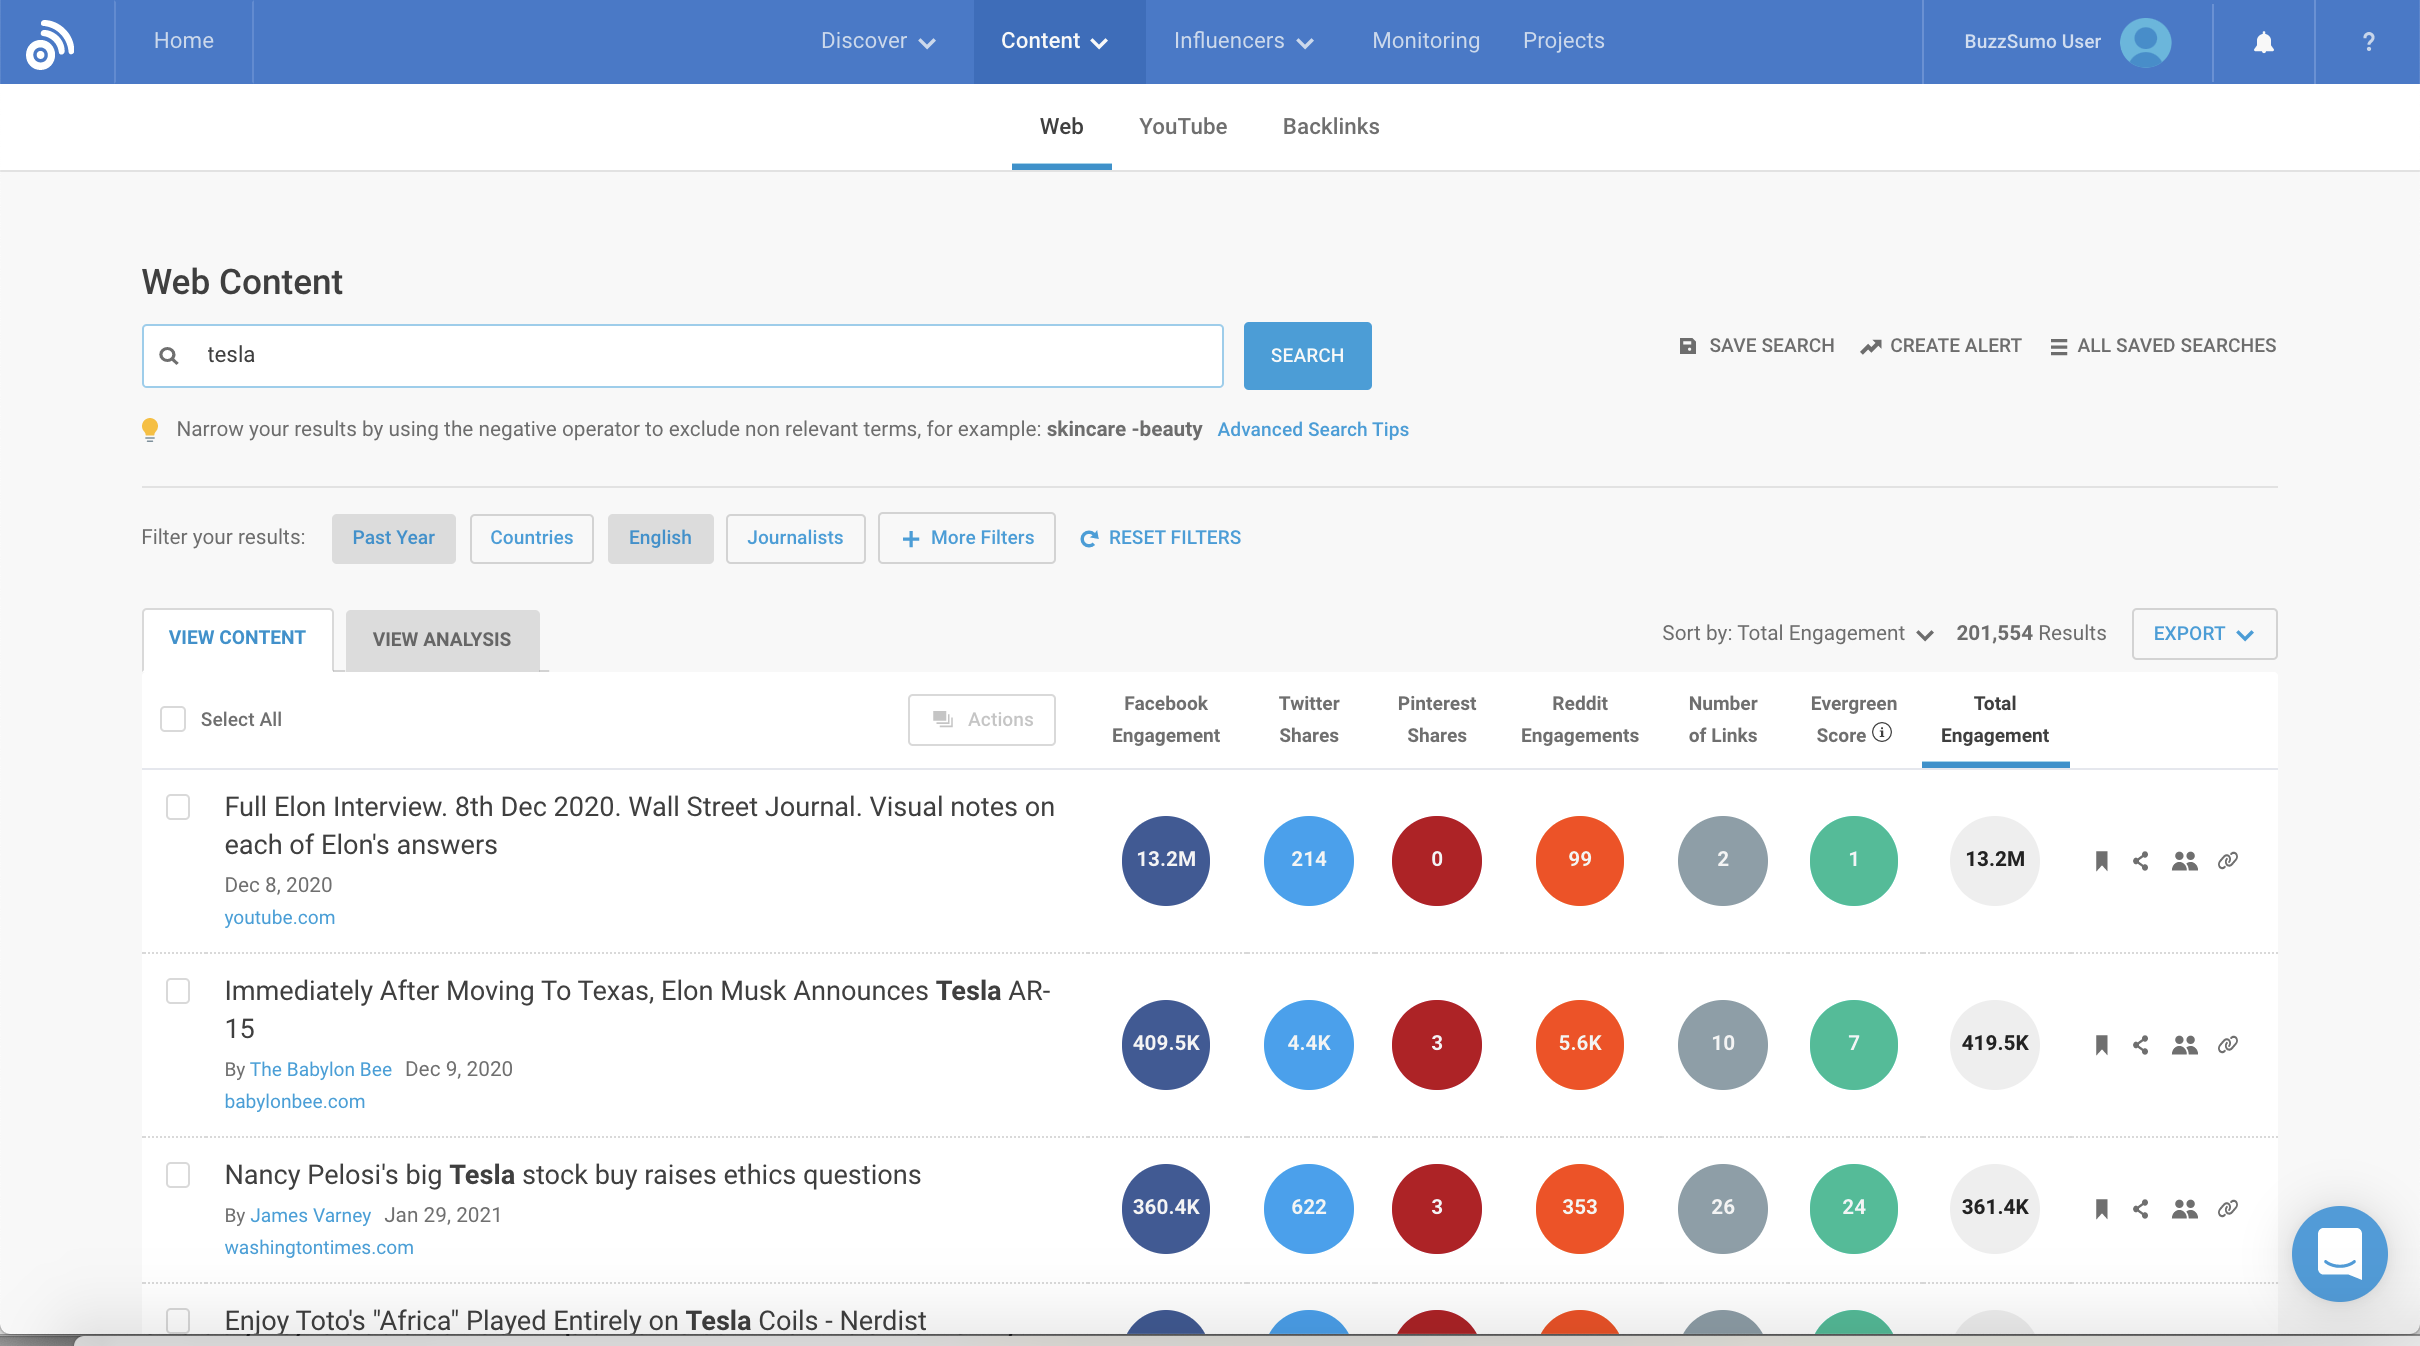Check the first result's checkbox
2420x1346 pixels.
click(177, 807)
